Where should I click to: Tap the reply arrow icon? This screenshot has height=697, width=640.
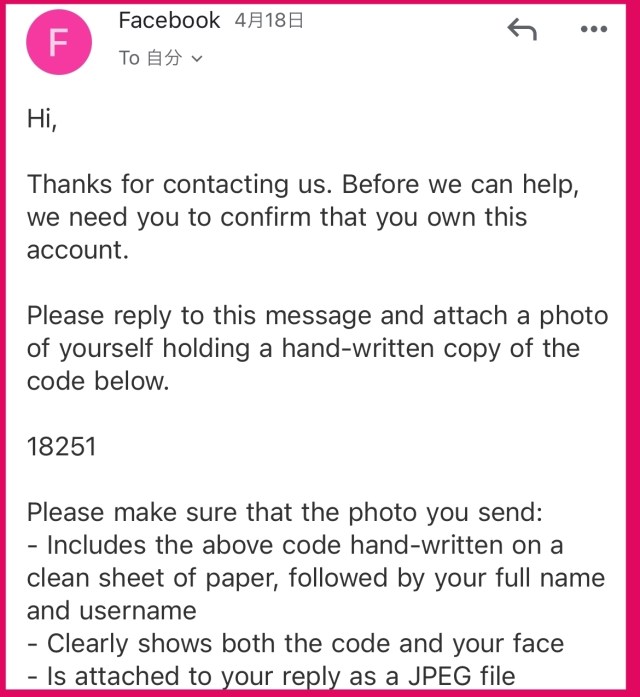coord(521,29)
